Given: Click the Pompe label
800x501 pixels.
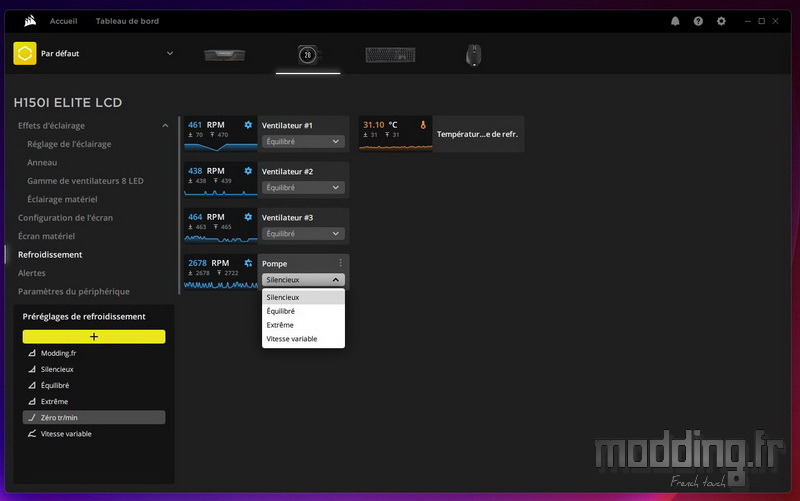Looking at the screenshot, I should 274,264.
